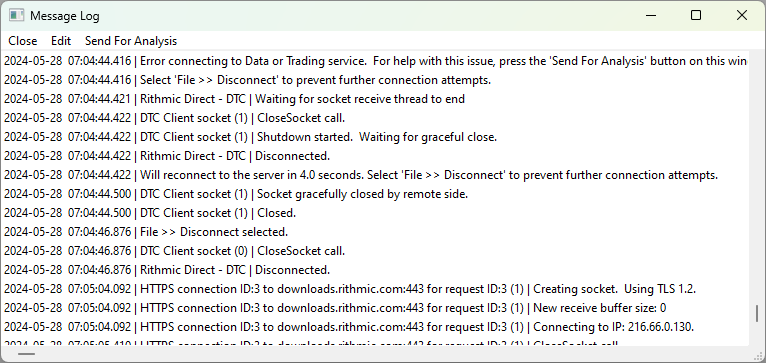Close the Message Log window
766x363 pixels.
(x=742, y=16)
